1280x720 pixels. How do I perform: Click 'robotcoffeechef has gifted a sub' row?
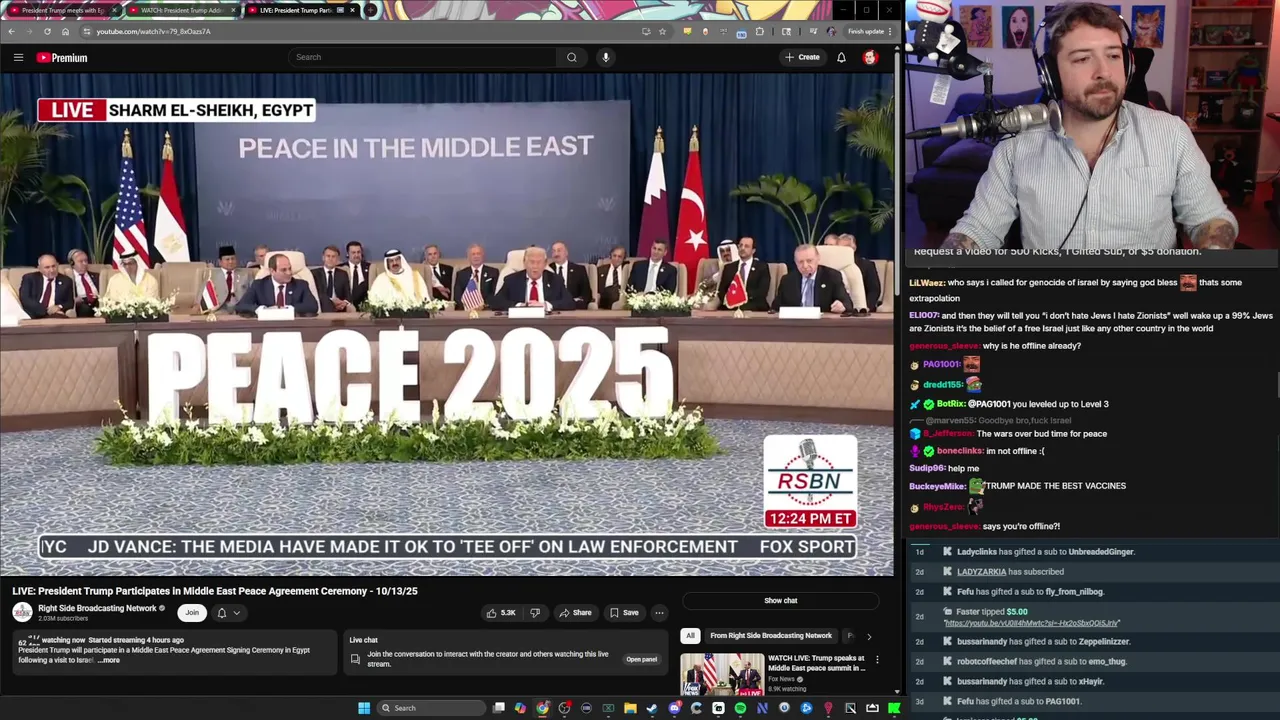pos(1094,662)
